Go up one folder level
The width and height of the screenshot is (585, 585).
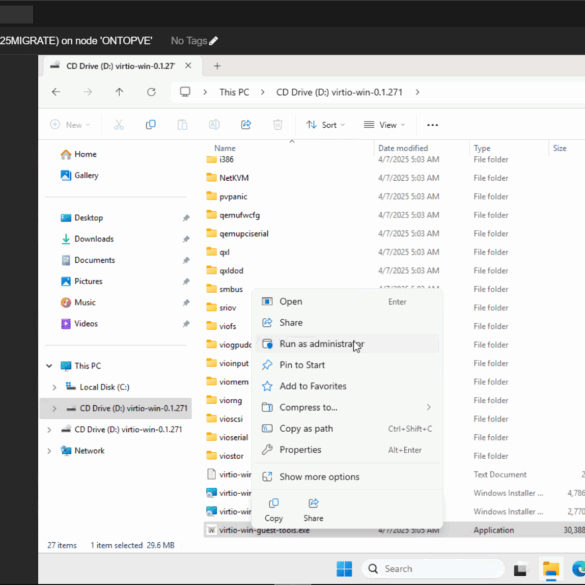tap(119, 92)
